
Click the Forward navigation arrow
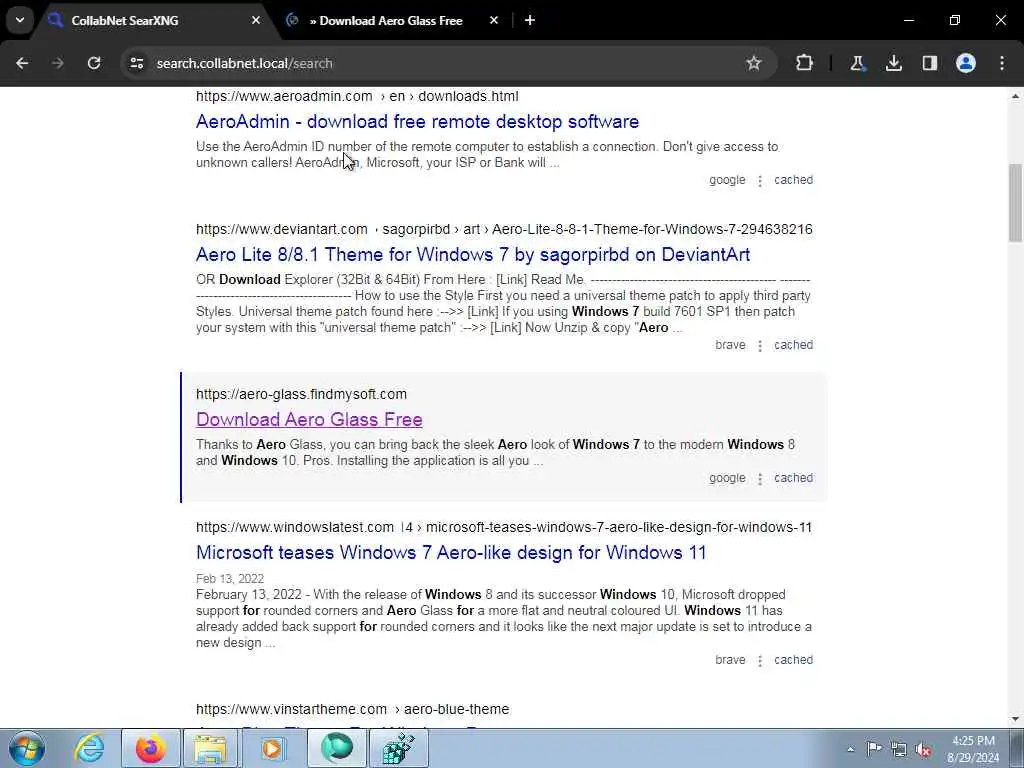58,63
